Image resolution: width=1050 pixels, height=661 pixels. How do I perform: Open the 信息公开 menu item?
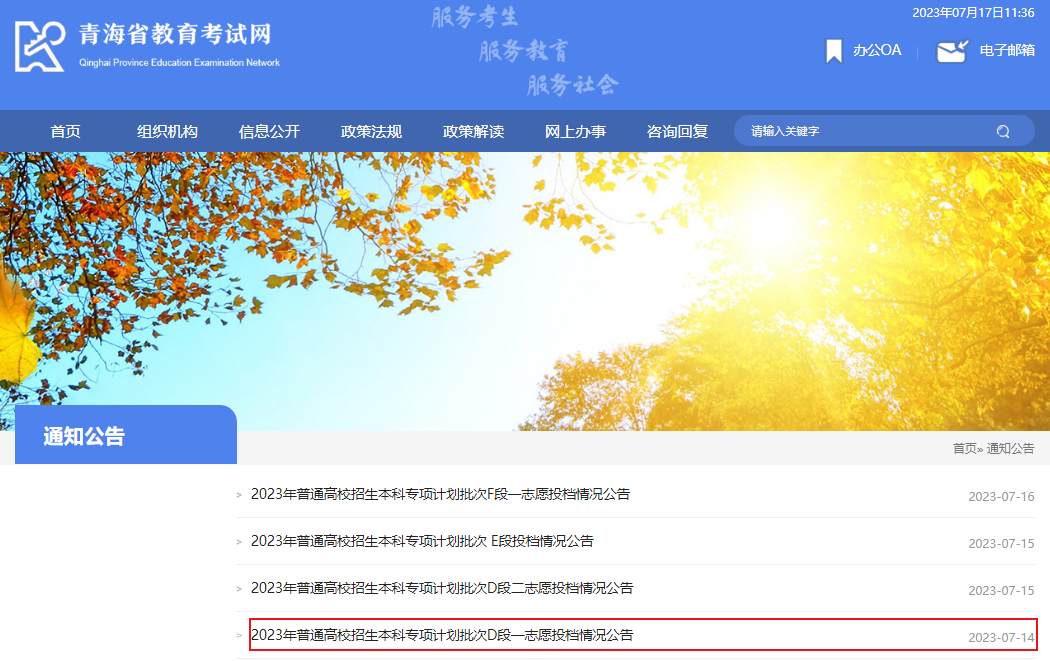click(x=269, y=131)
